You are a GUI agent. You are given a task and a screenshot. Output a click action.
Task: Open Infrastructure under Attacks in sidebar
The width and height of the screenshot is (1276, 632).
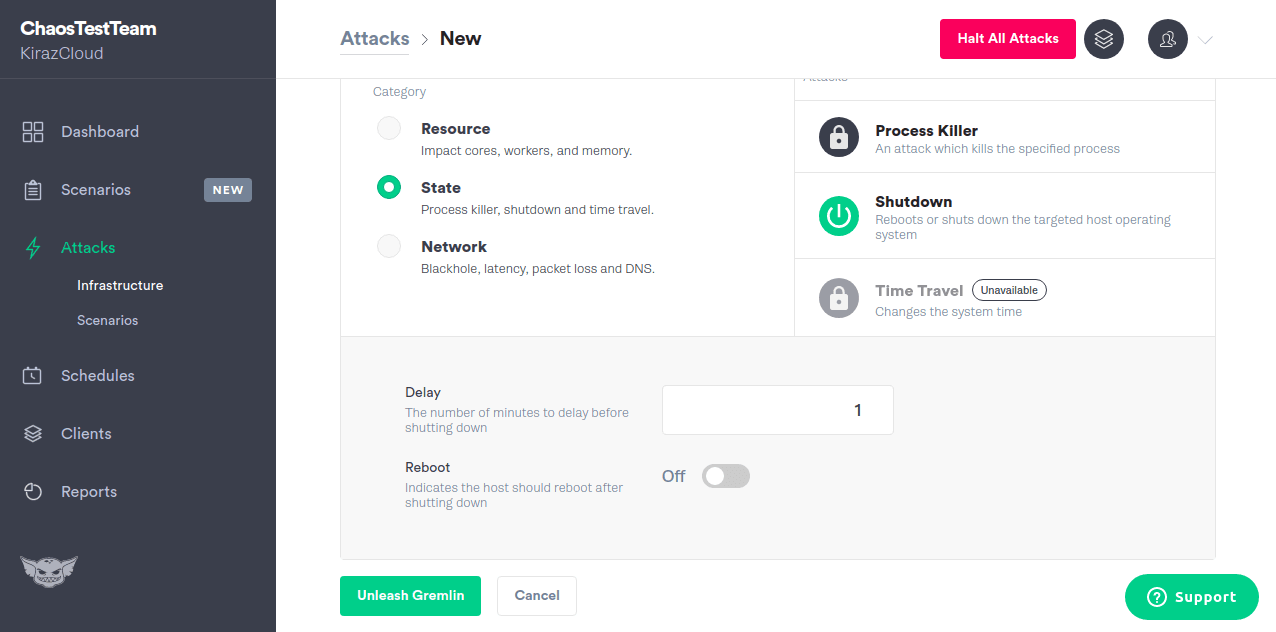[120, 285]
